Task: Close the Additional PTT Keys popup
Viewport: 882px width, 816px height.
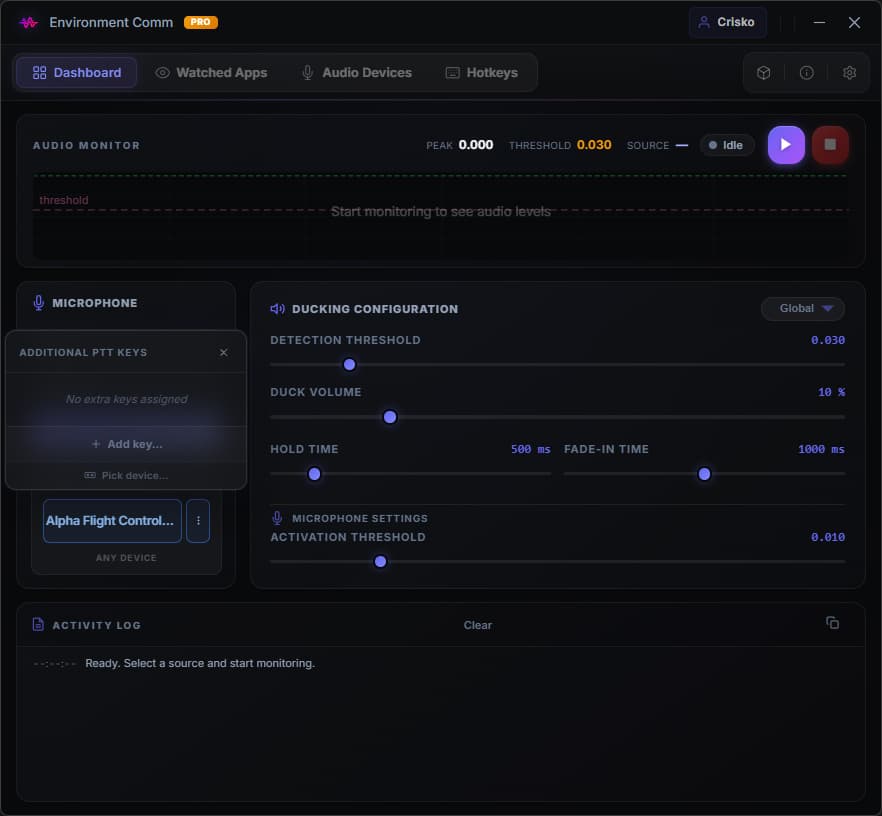Action: pos(223,353)
